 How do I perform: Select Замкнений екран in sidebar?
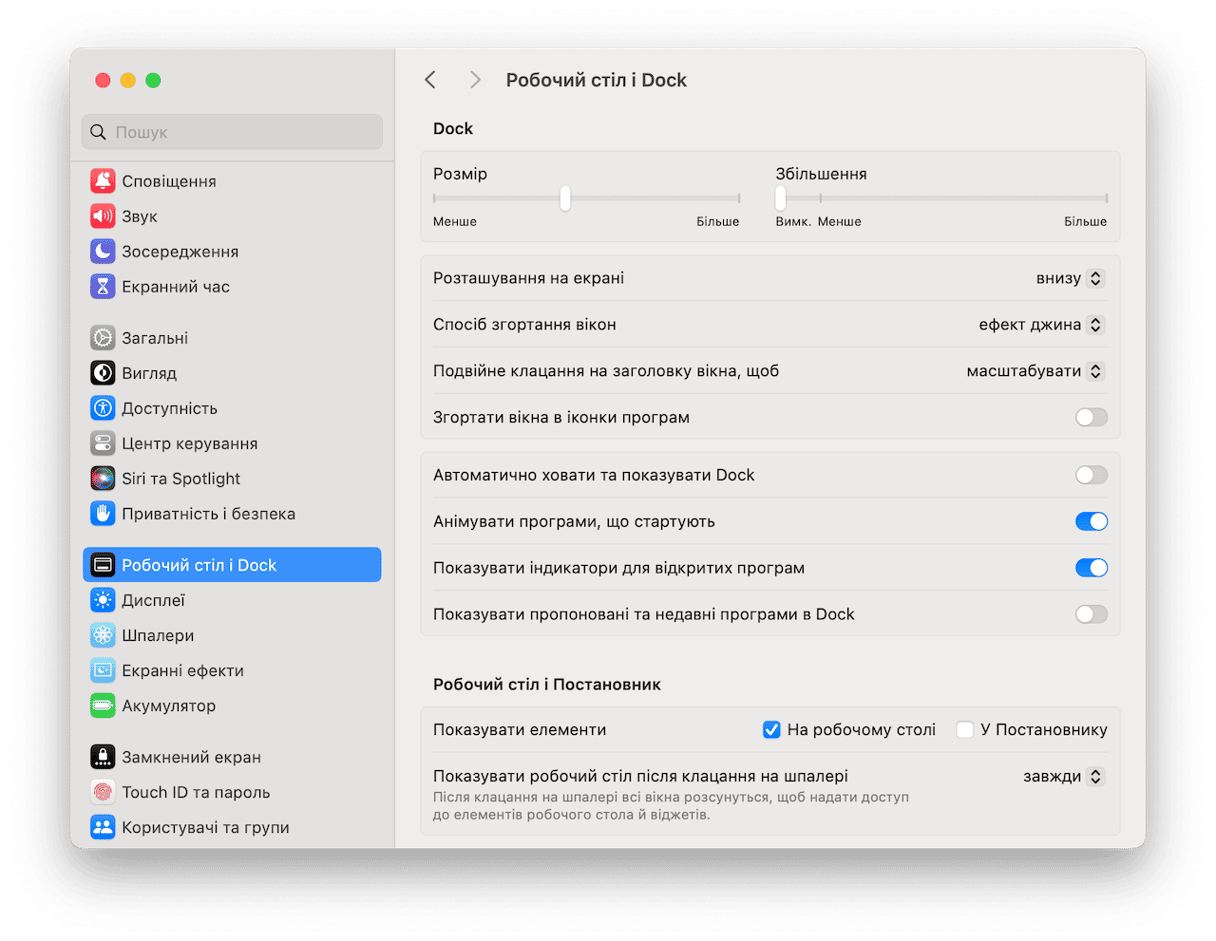[x=232, y=757]
